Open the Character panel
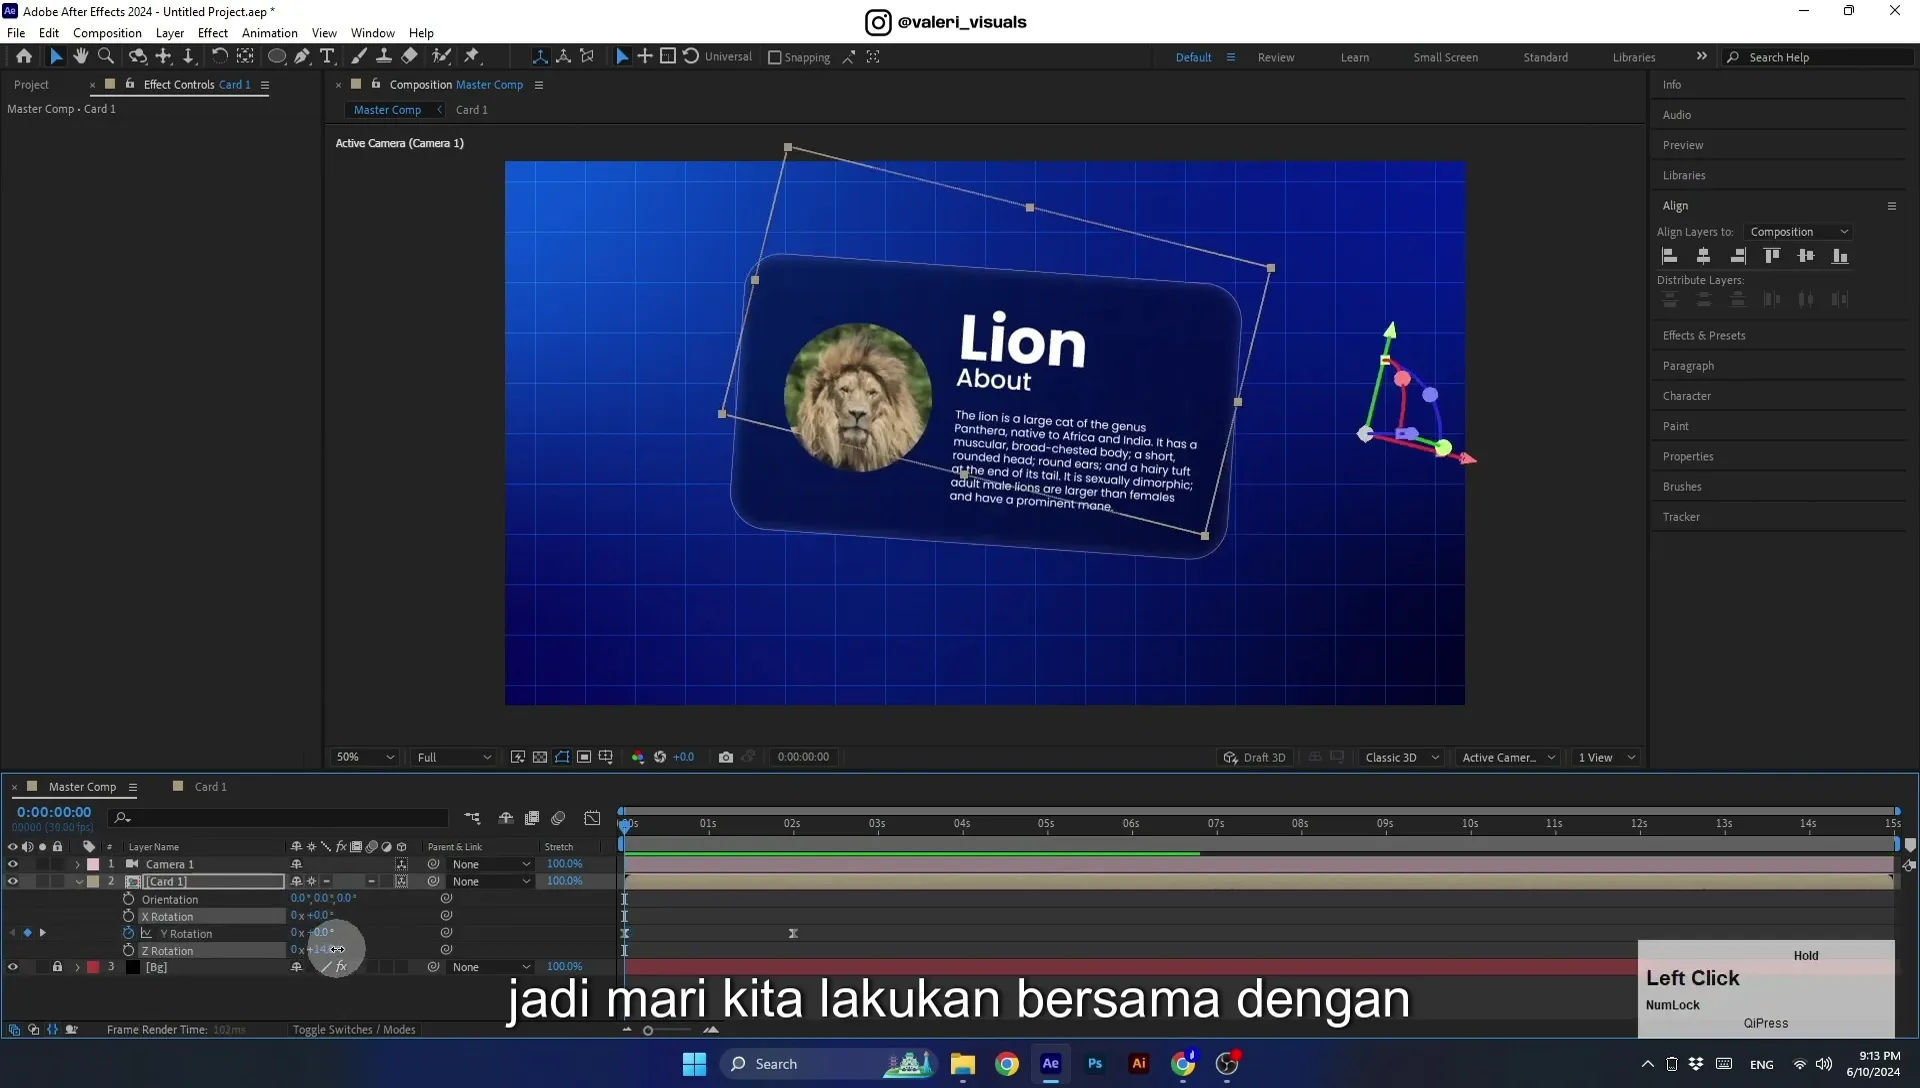Image resolution: width=1920 pixels, height=1088 pixels. pos(1686,396)
